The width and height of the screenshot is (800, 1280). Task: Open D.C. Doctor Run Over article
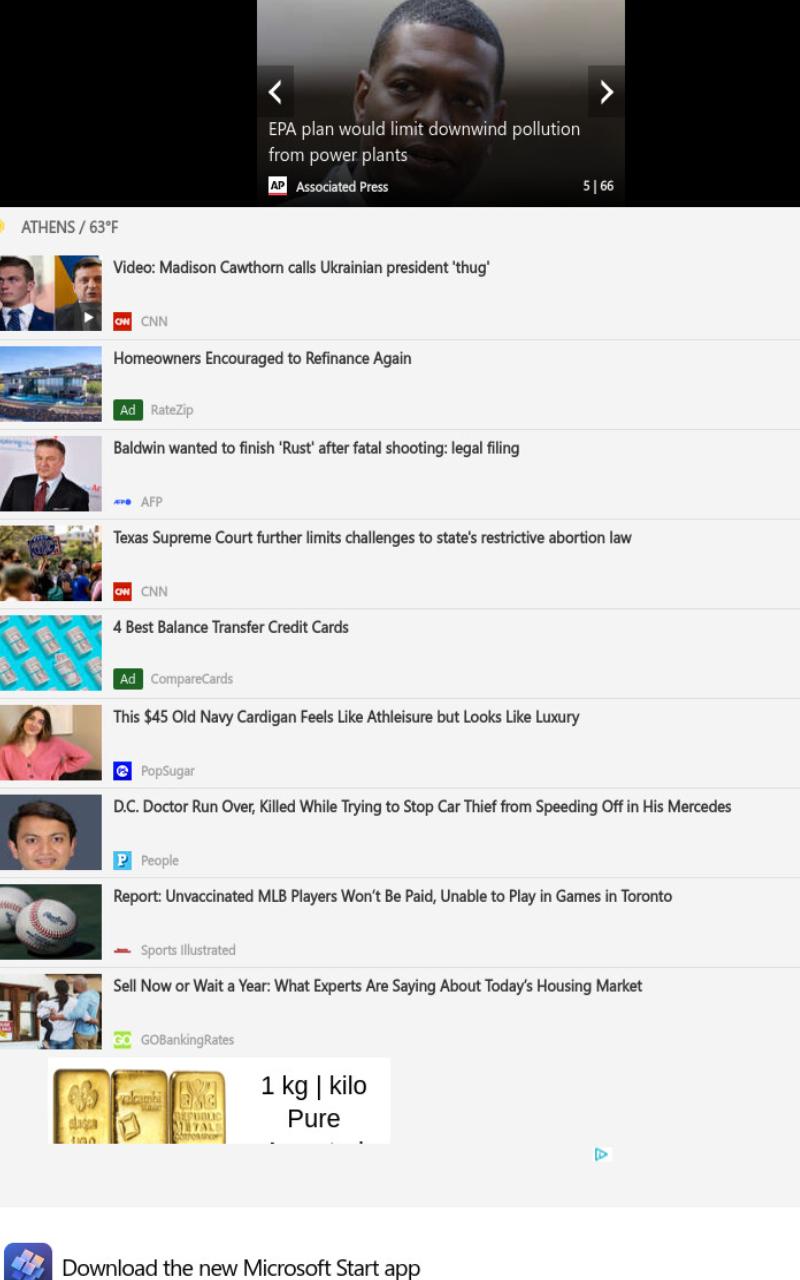click(422, 806)
